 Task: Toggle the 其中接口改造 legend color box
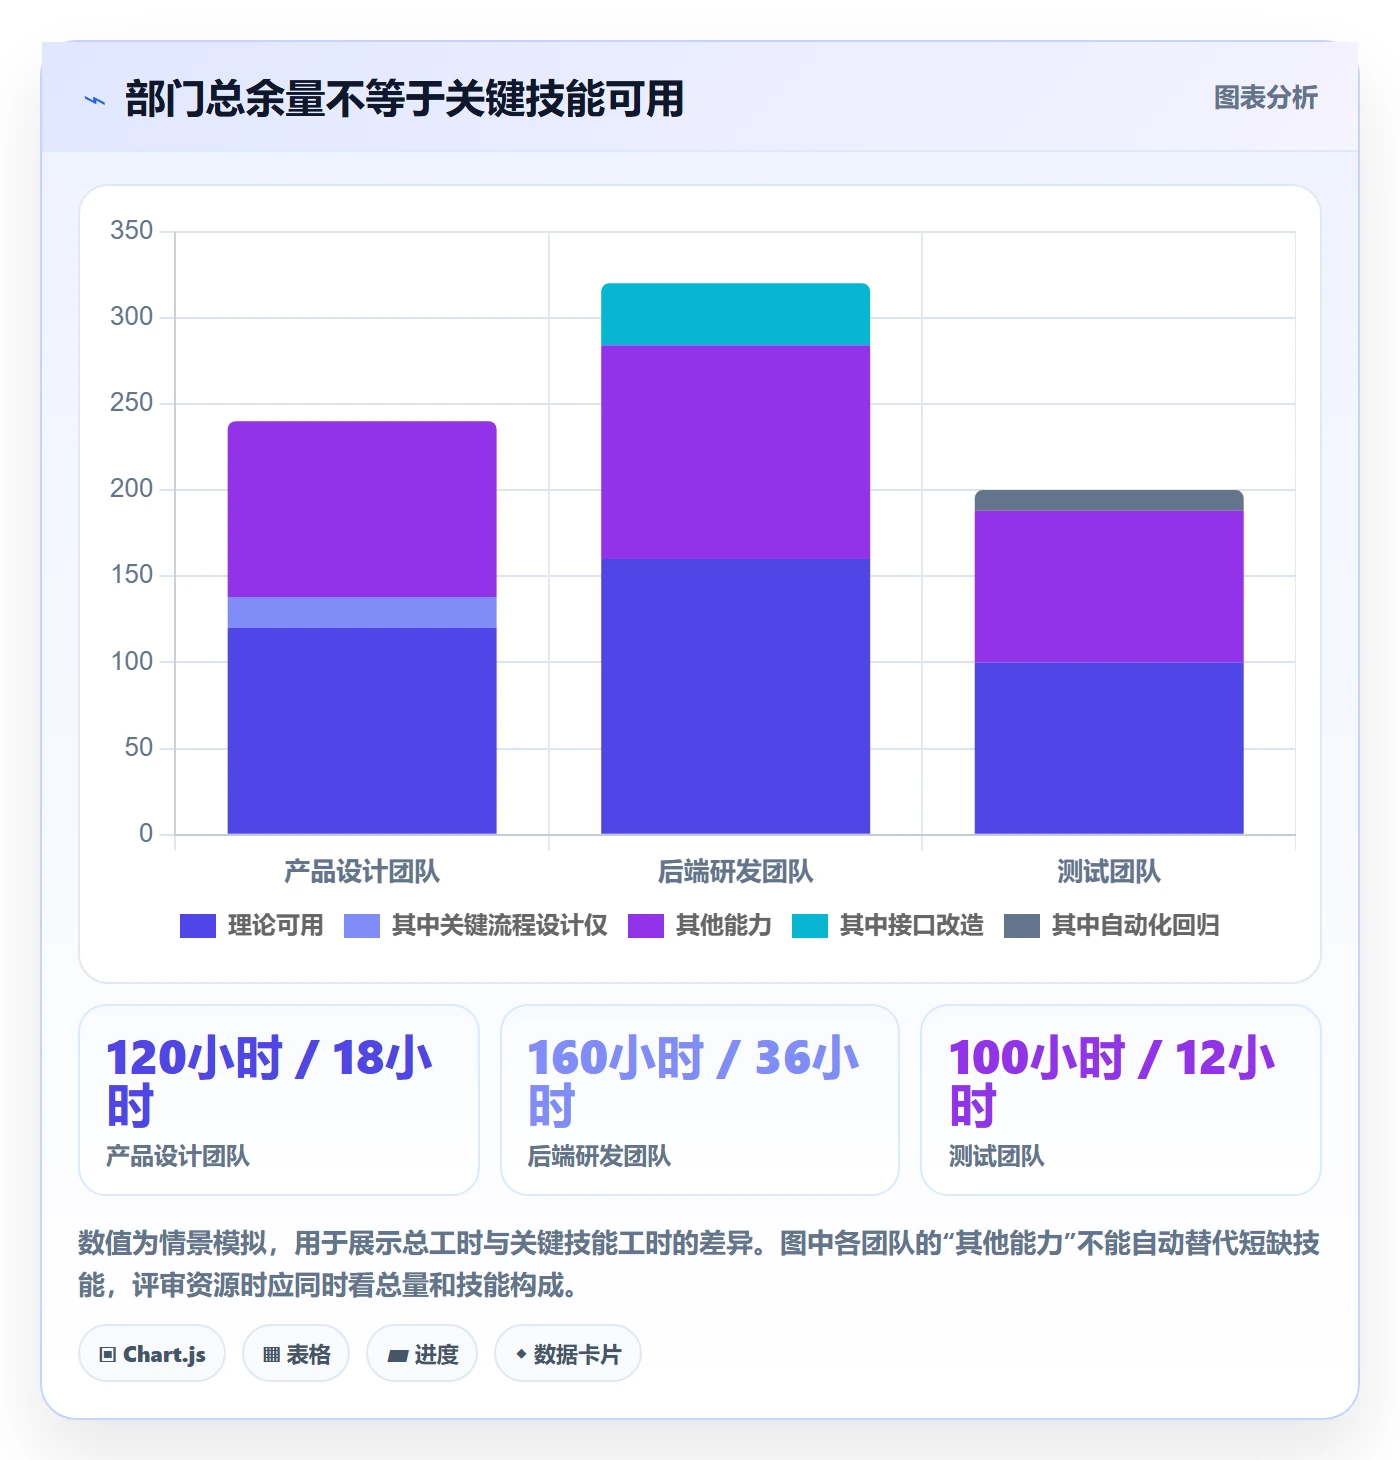tap(810, 926)
